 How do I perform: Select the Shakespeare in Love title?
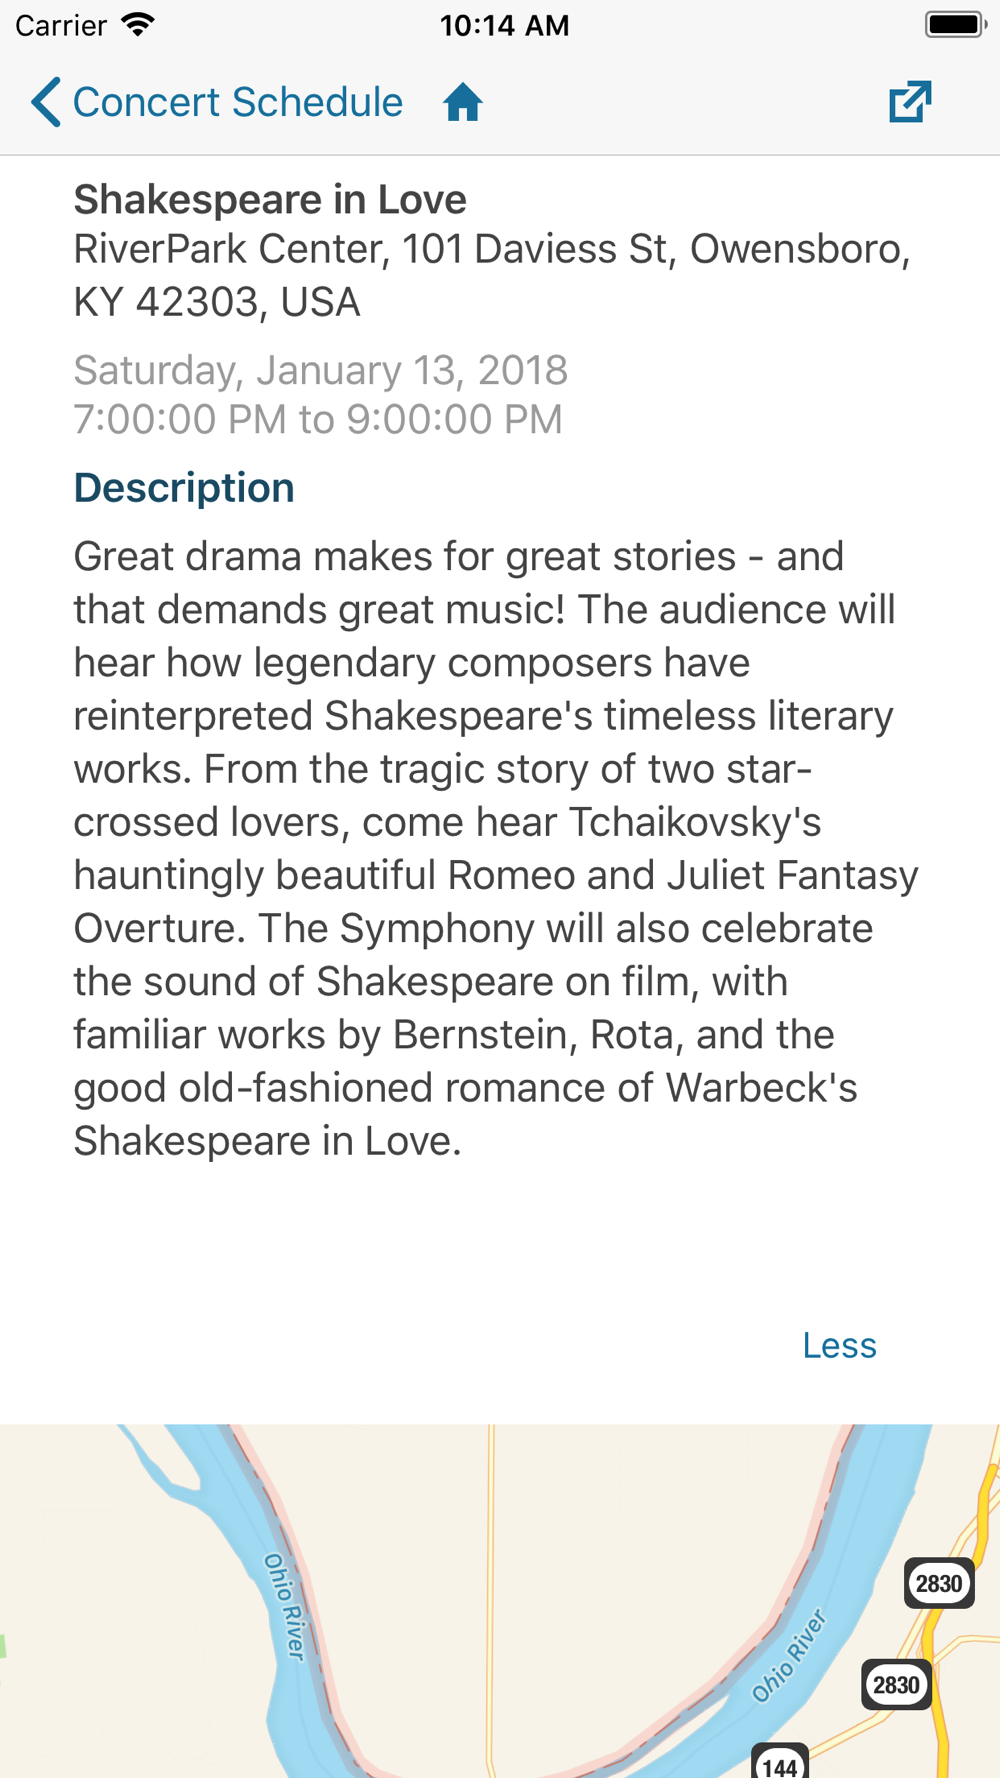click(x=270, y=199)
